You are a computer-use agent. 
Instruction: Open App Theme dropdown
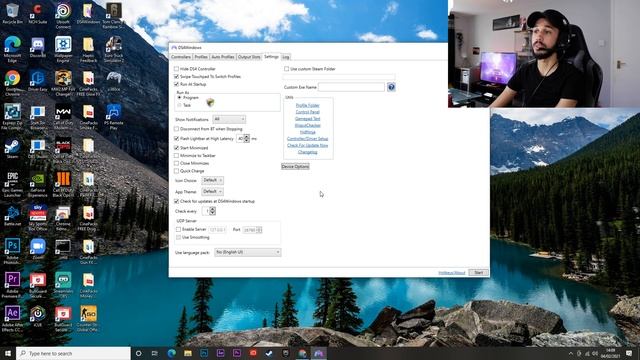(212, 191)
